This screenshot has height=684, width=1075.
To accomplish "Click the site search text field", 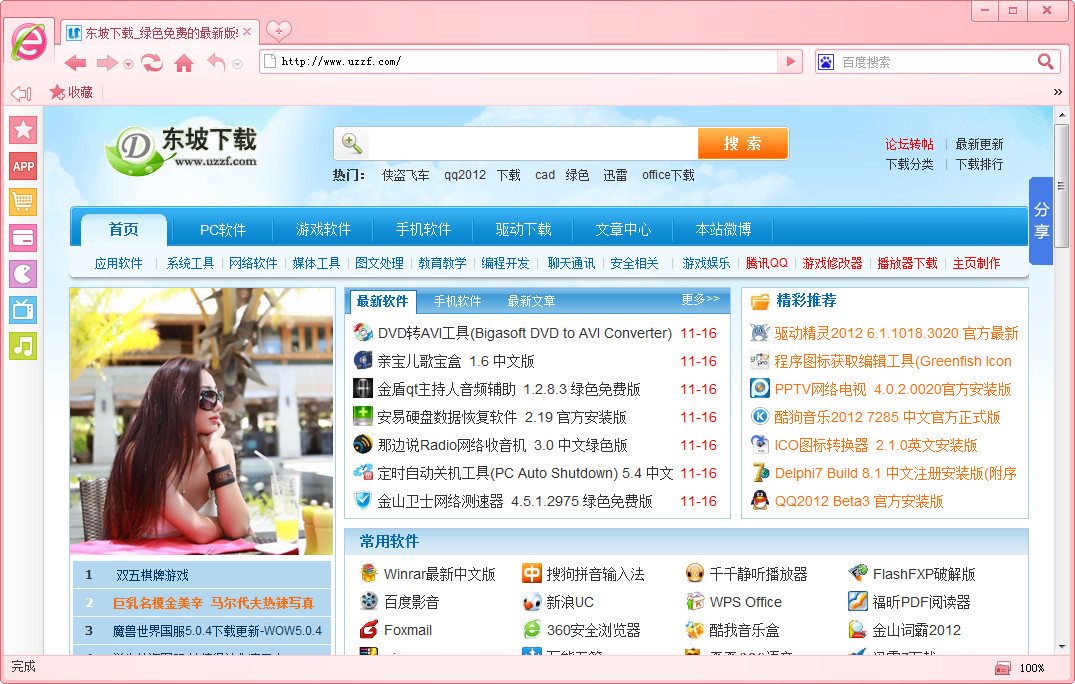I will 533,143.
